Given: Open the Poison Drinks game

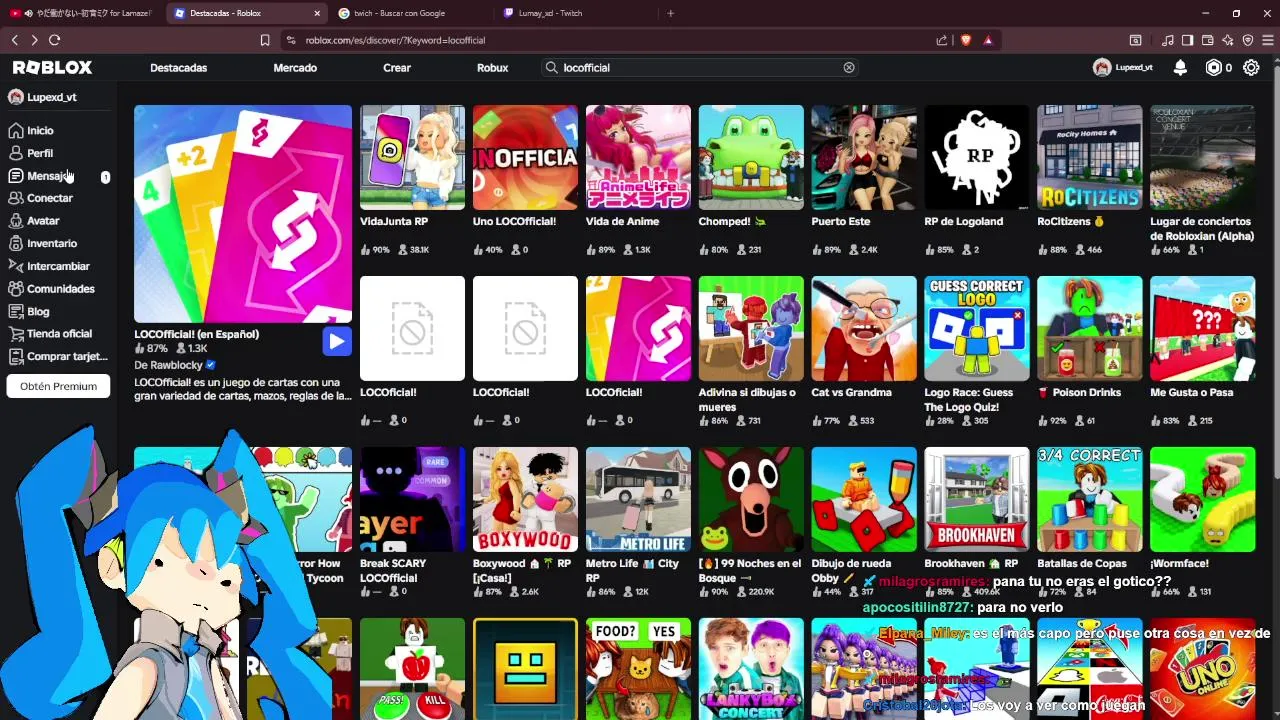Looking at the screenshot, I should pyautogui.click(x=1090, y=328).
